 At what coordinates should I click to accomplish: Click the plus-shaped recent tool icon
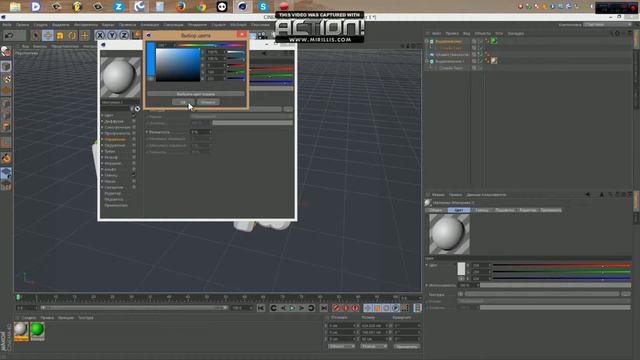pyautogui.click(x=85, y=36)
